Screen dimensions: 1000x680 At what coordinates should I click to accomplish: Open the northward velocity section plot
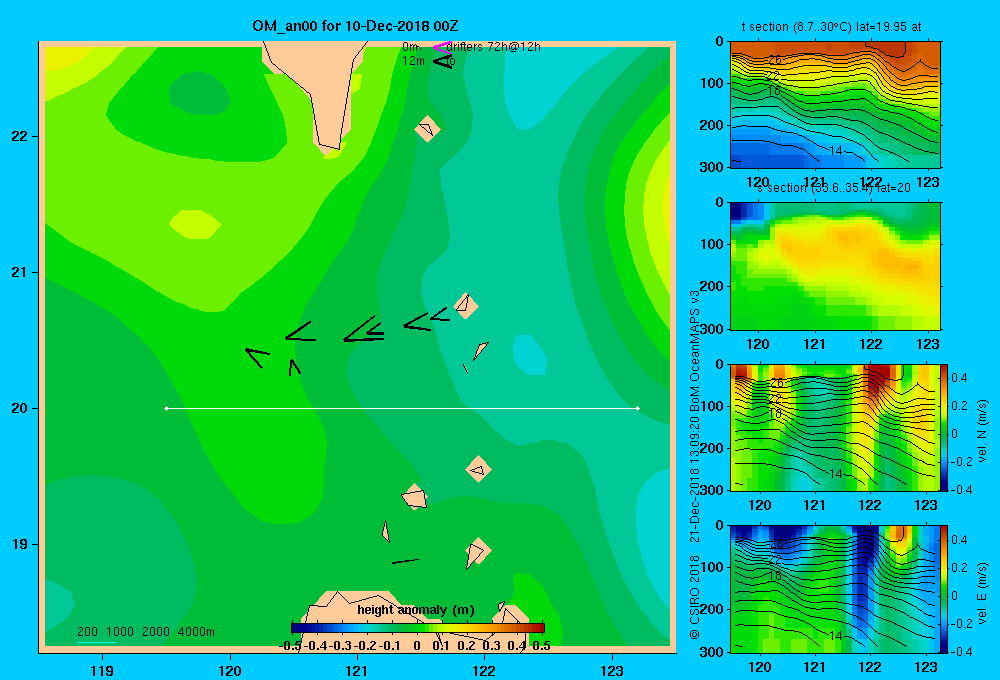point(835,427)
